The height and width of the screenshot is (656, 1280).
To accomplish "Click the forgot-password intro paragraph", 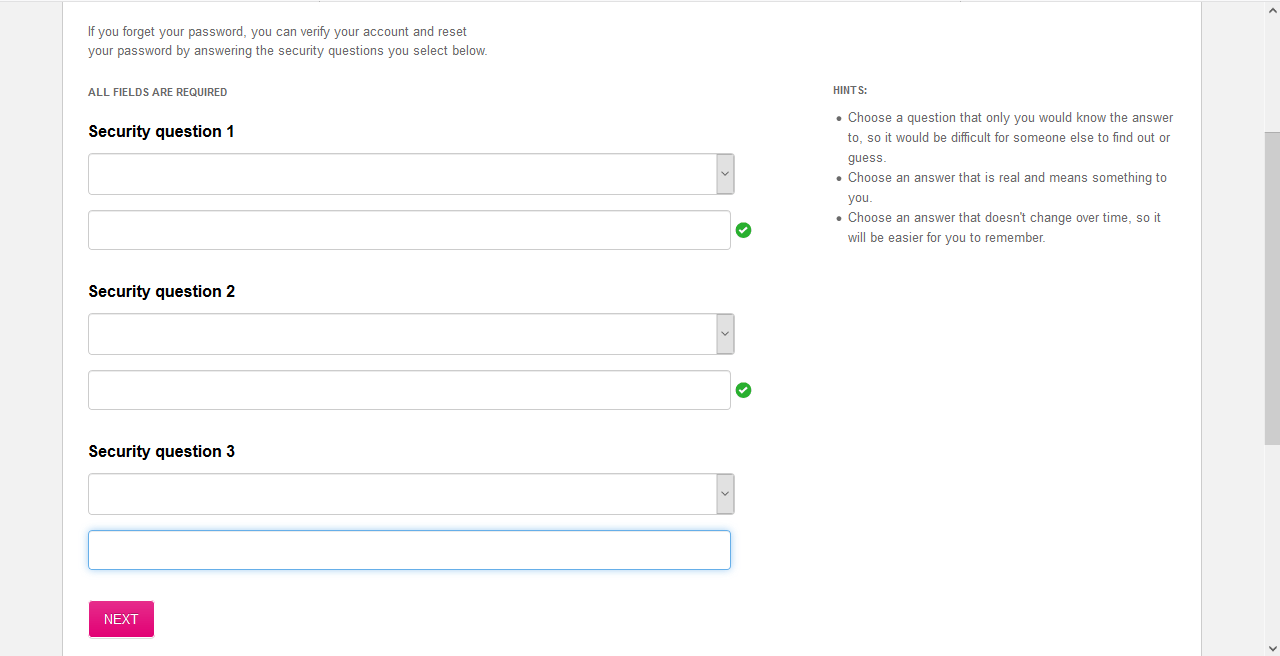I will (x=287, y=41).
